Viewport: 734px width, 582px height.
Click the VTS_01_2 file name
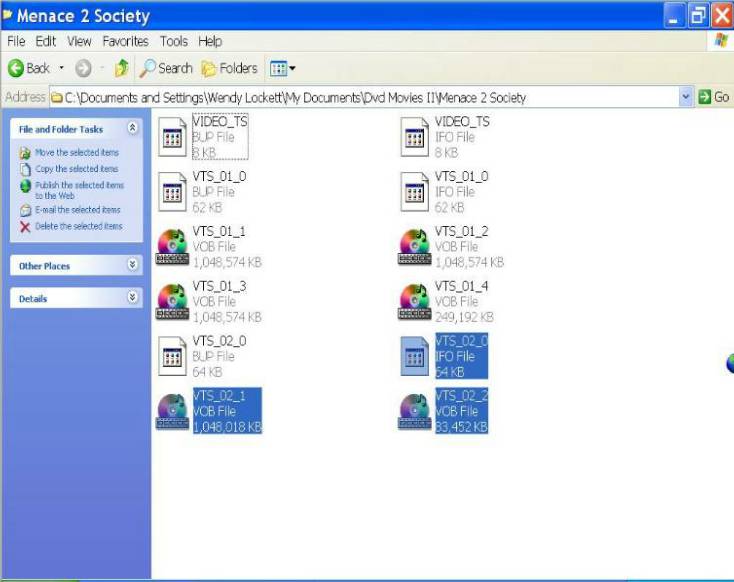point(462,231)
